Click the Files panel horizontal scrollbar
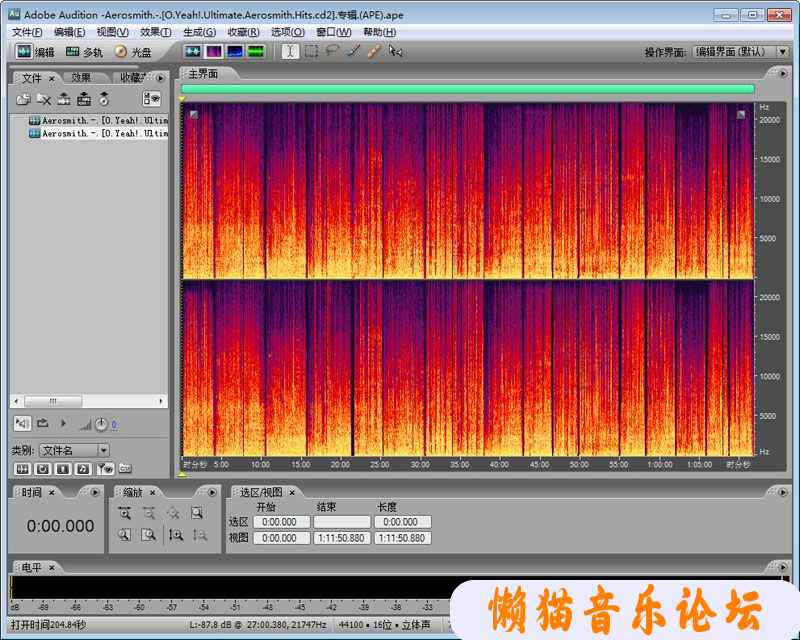The height and width of the screenshot is (640, 800). tap(89, 401)
